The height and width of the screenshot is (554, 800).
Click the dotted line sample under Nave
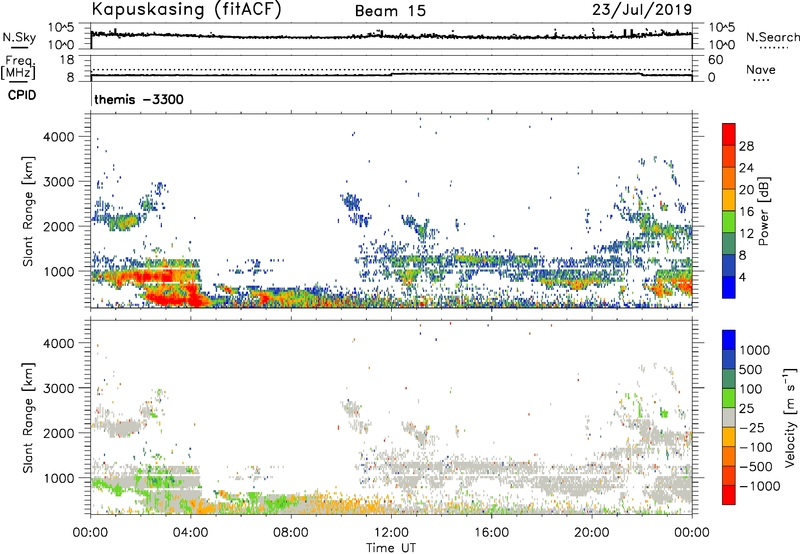(761, 81)
